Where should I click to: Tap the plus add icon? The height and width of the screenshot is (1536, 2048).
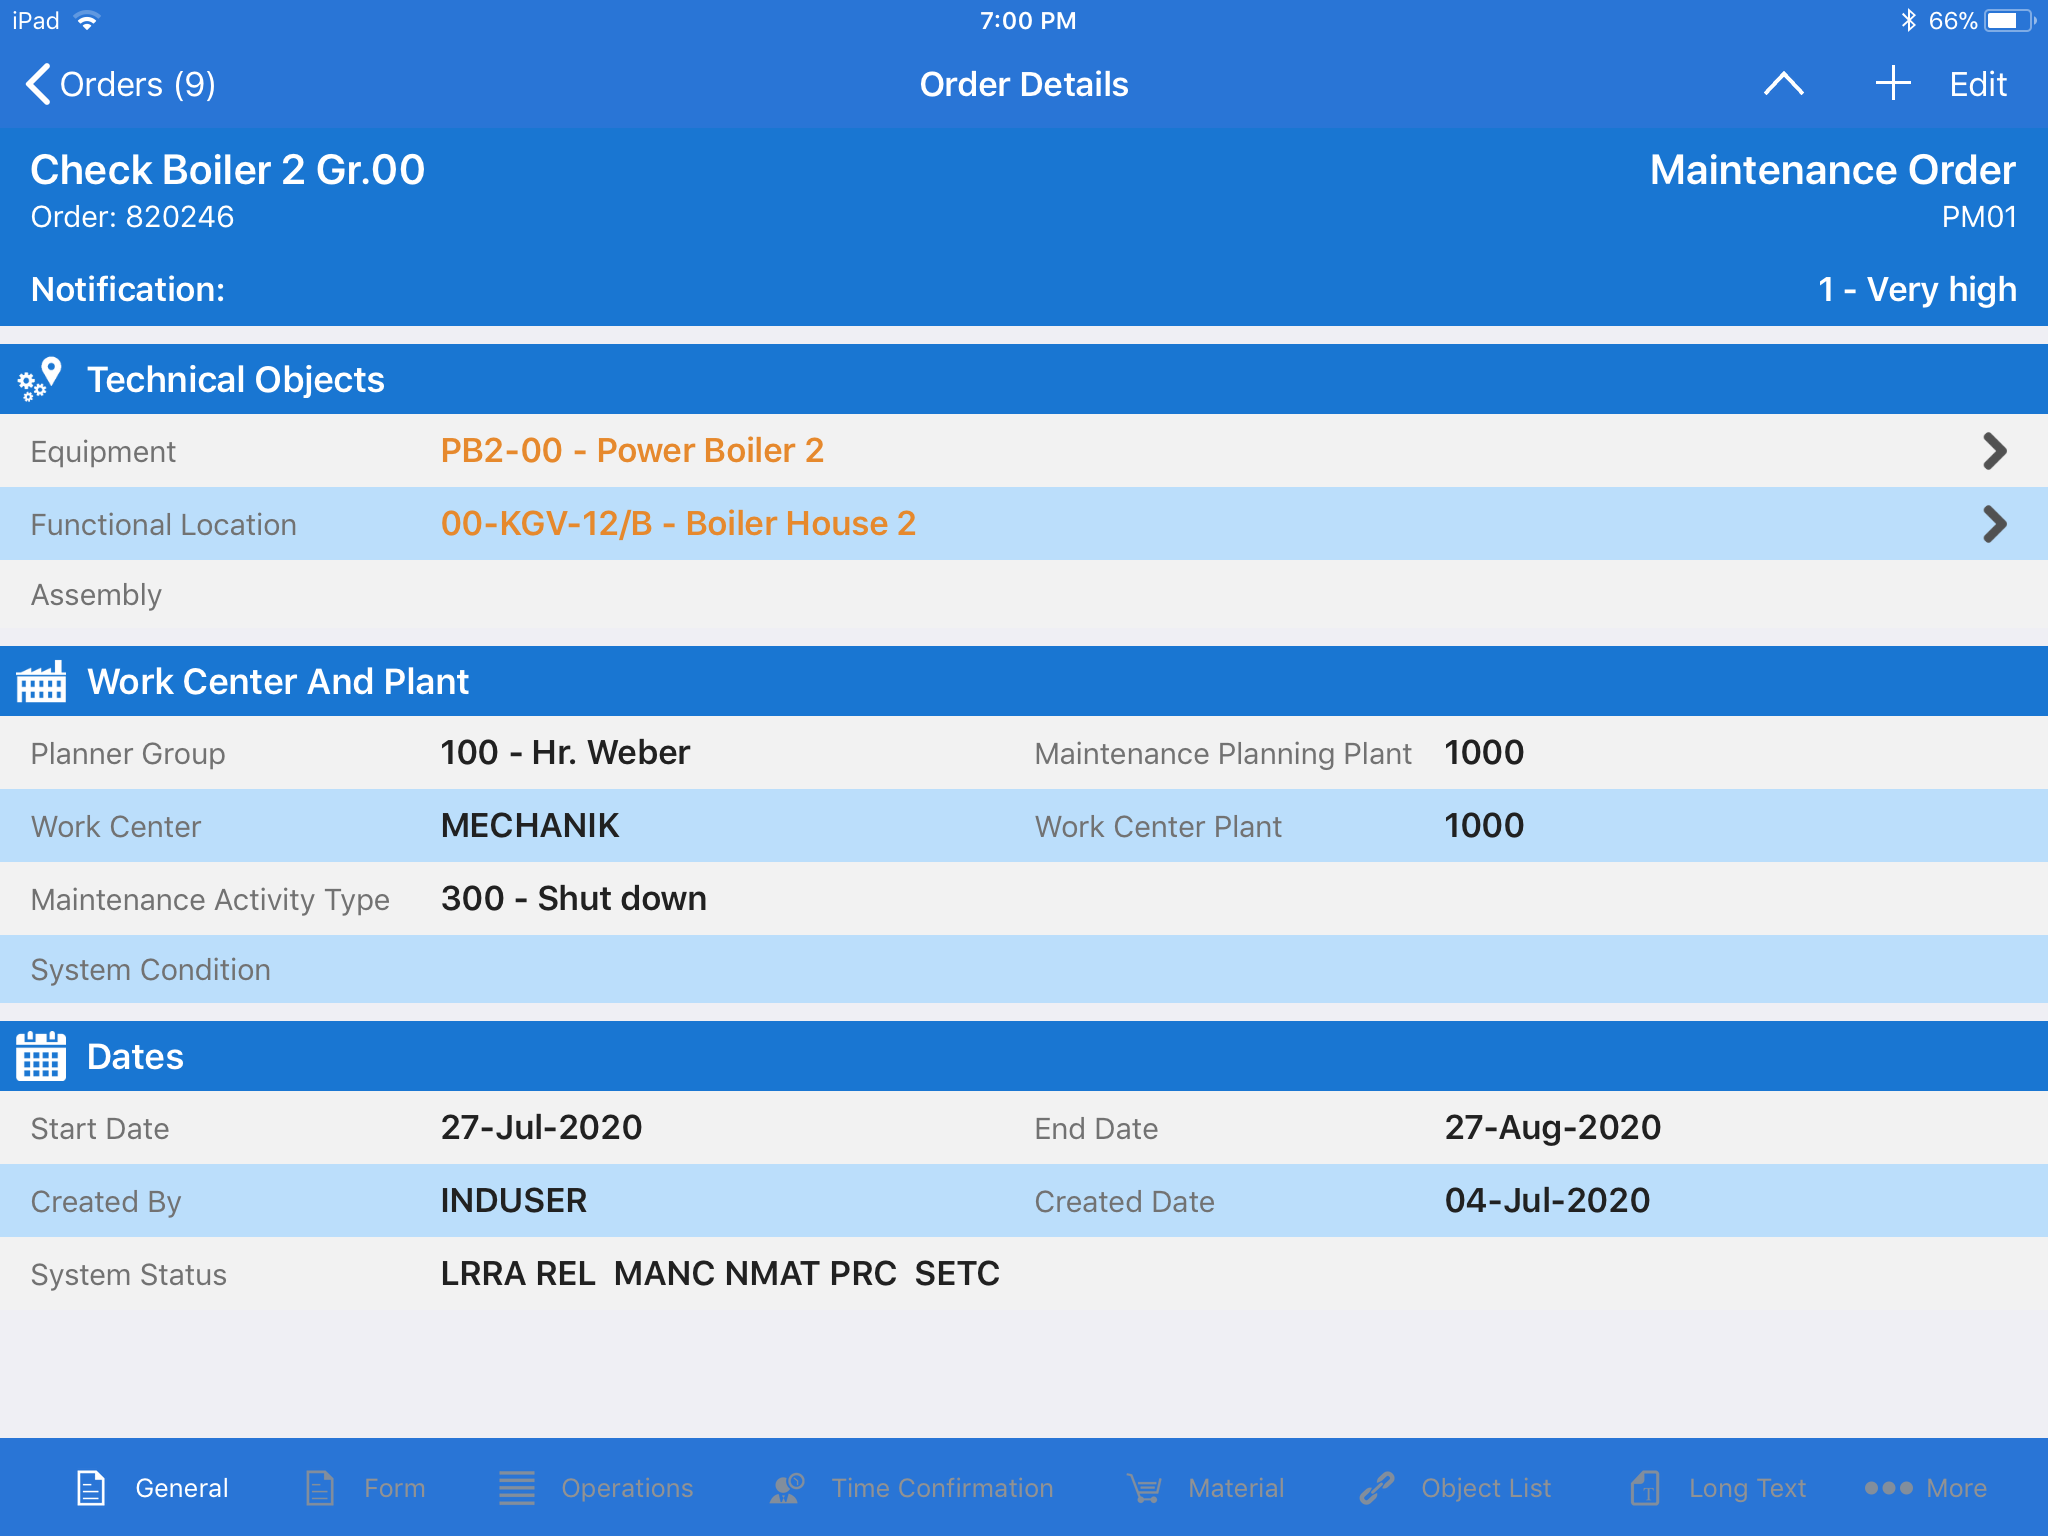1892,84
